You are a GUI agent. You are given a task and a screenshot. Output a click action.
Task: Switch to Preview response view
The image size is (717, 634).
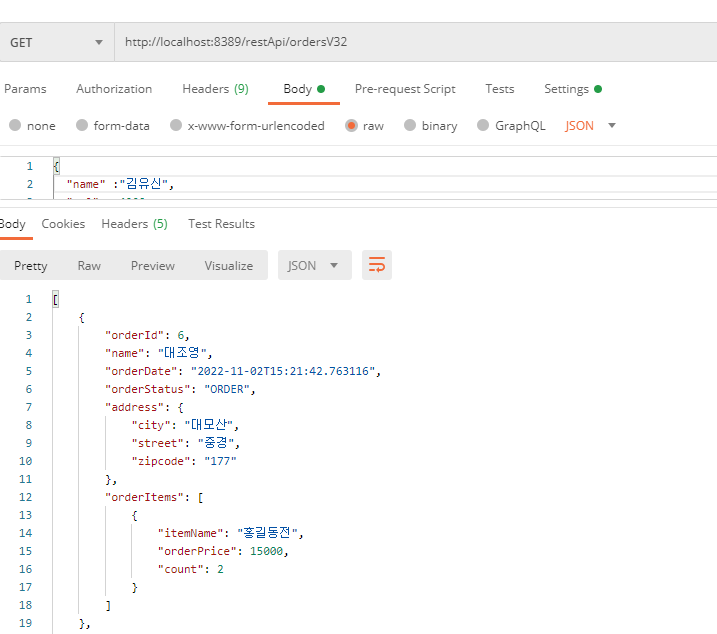click(153, 265)
